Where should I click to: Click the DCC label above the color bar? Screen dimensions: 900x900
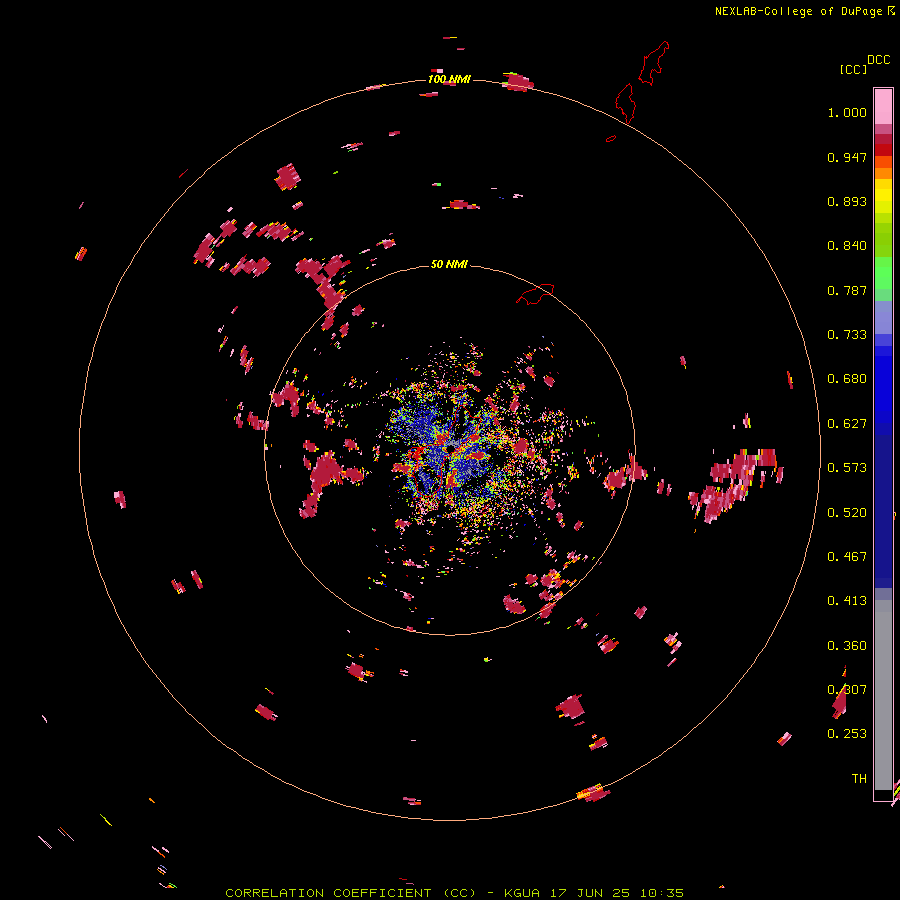click(878, 60)
